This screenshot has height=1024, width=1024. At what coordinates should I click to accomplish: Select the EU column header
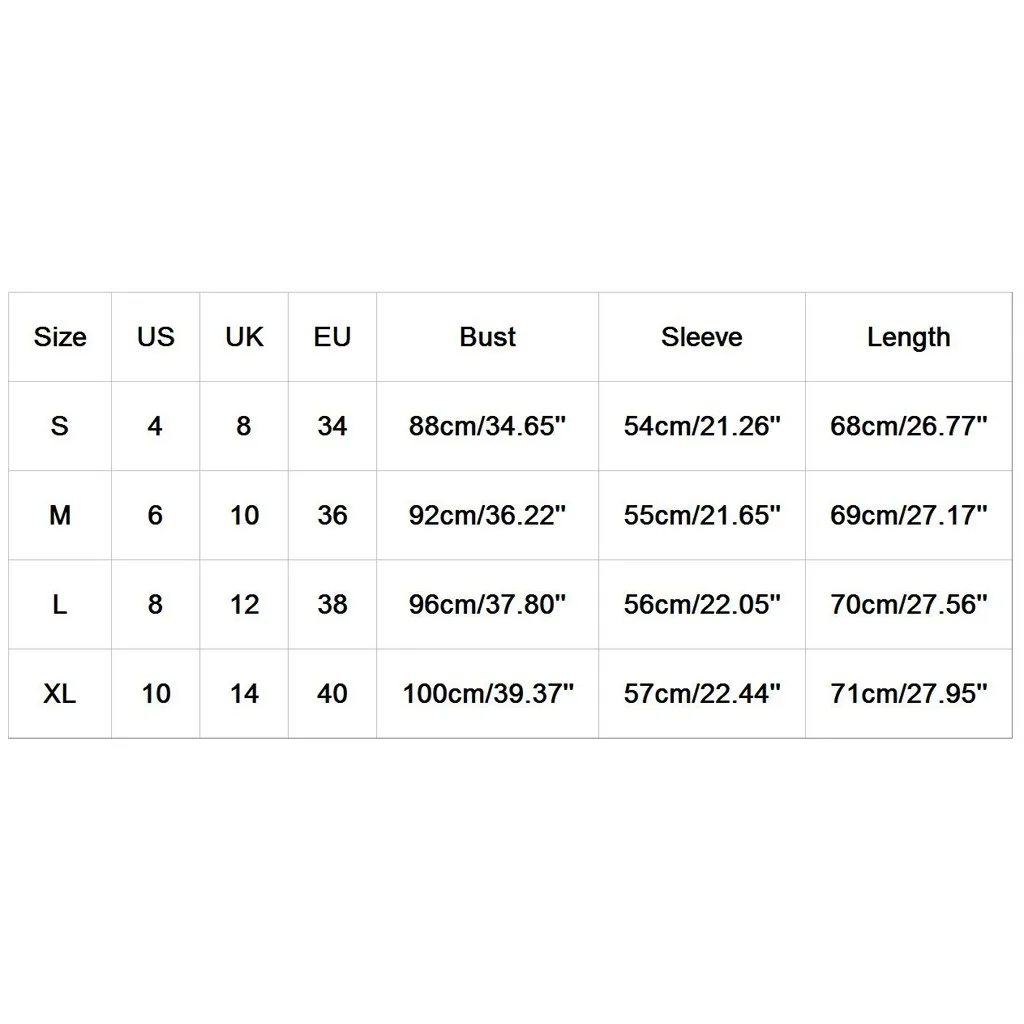[x=332, y=337]
